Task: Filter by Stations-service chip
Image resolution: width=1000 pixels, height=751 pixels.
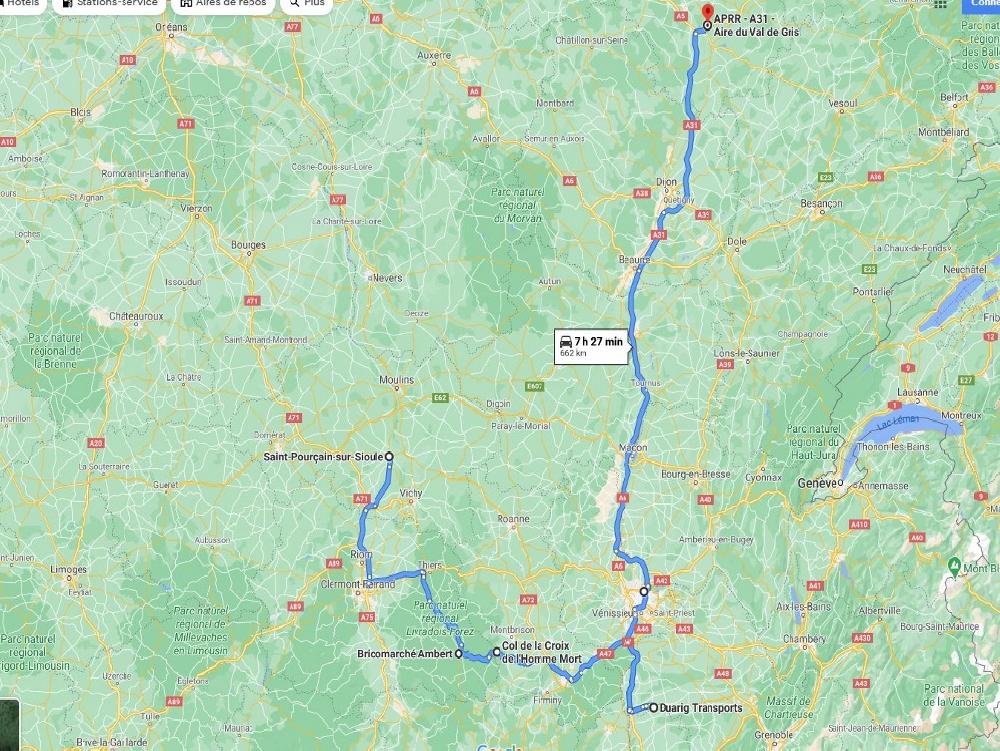Action: click(110, 4)
